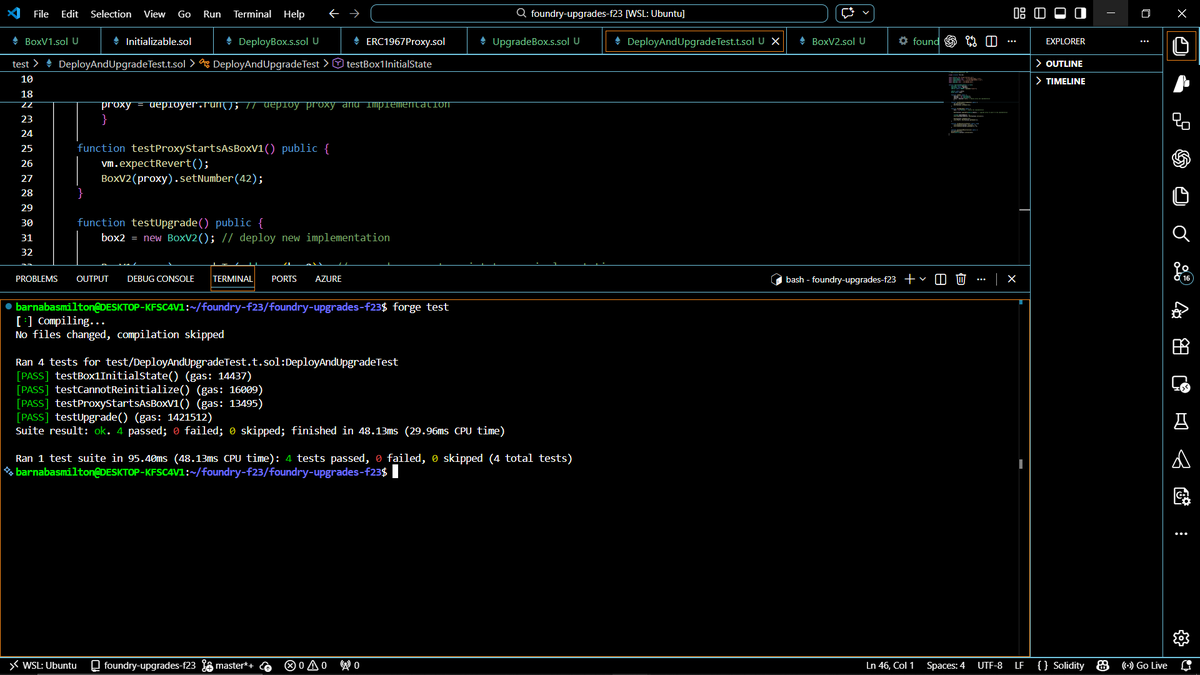Open the Explorer view in activity bar
This screenshot has width=1200, height=675.
coord(1180,46)
